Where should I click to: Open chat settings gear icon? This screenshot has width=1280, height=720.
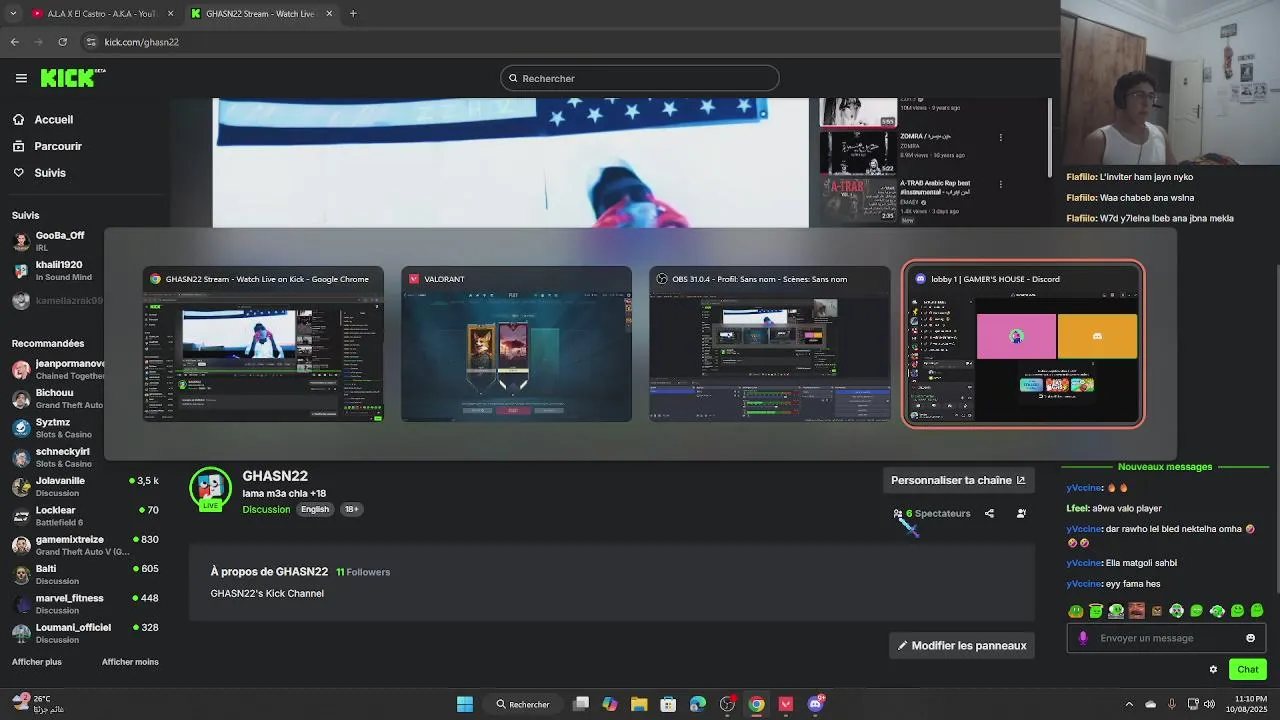pos(1213,670)
